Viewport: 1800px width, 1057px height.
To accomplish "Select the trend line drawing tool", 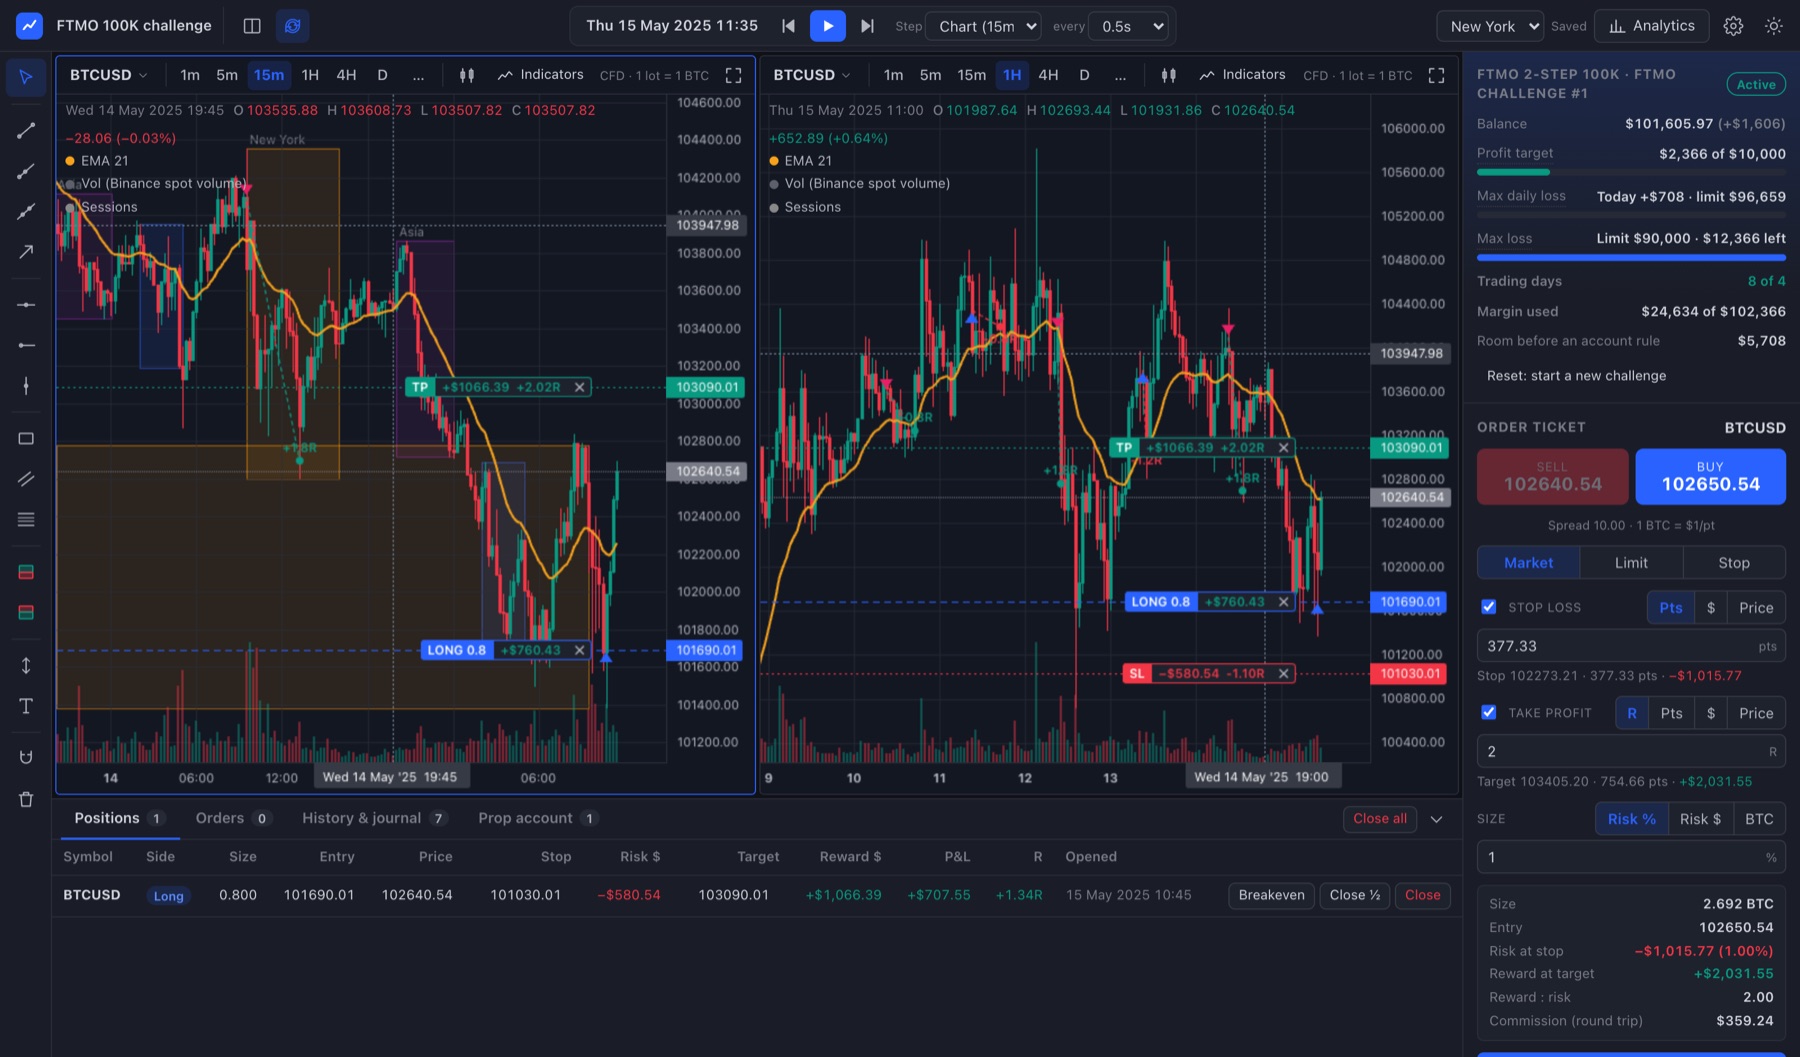I will click(26, 130).
